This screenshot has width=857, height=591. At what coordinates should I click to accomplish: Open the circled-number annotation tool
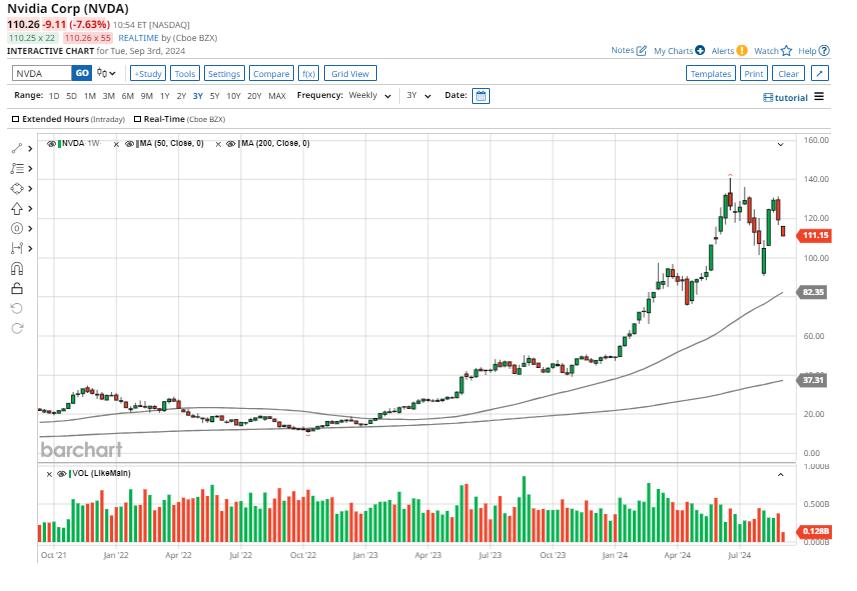17,229
